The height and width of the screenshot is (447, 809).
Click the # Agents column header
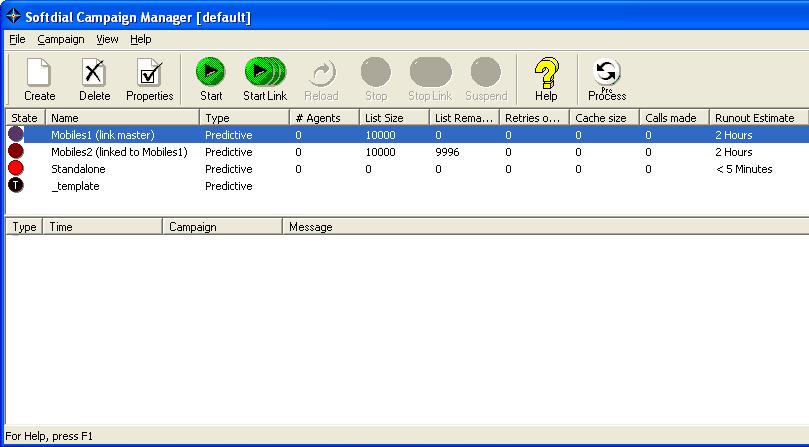325,118
